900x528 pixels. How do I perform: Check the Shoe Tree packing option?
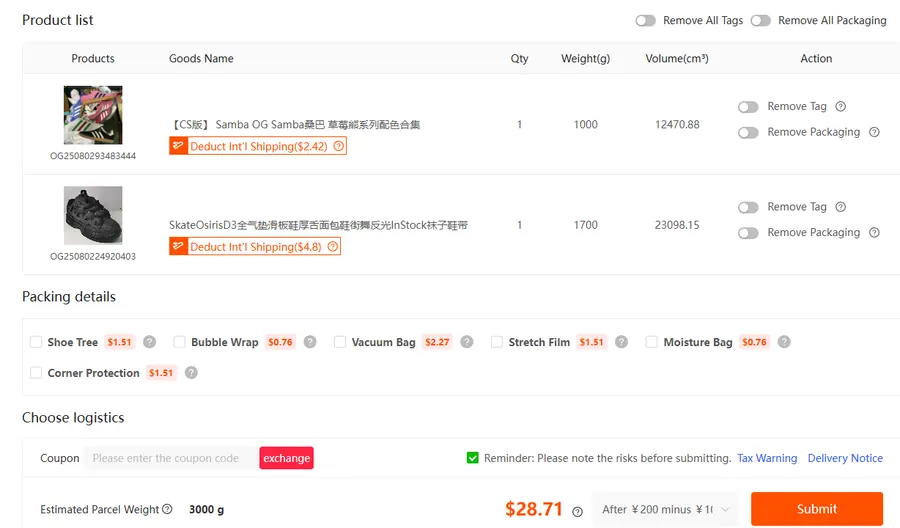[x=36, y=342]
